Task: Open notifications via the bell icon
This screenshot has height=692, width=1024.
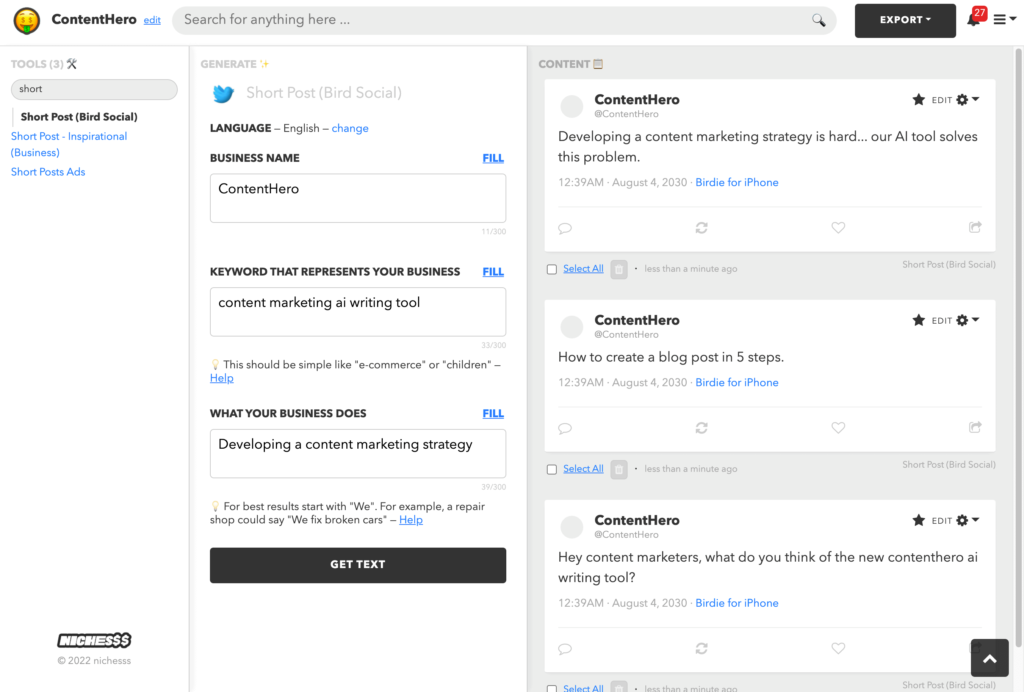Action: click(973, 20)
